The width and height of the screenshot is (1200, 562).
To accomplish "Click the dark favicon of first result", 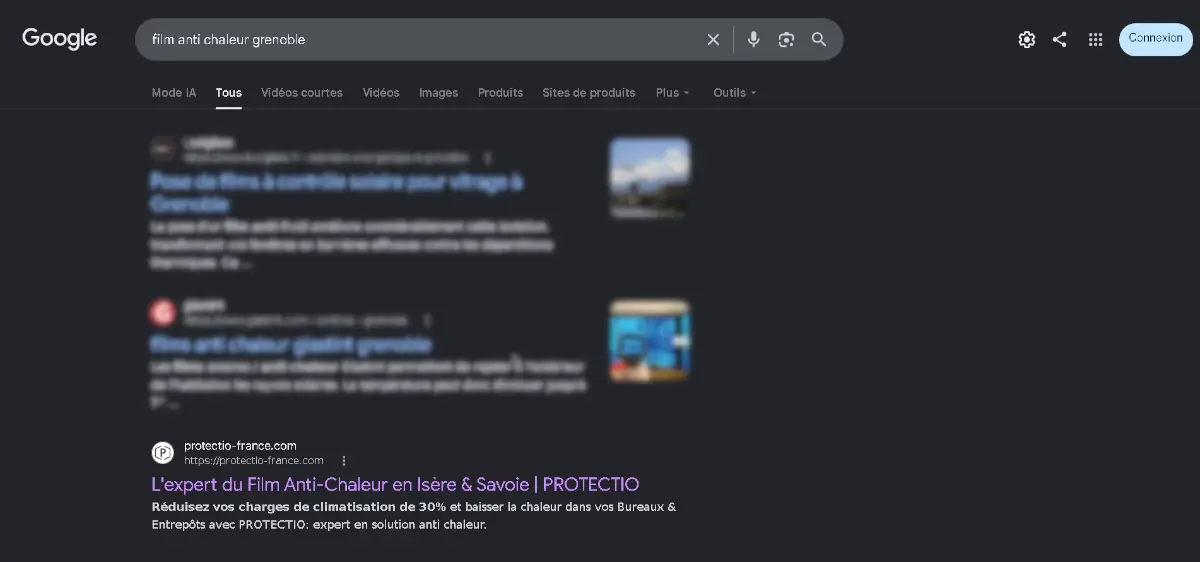I will pos(163,150).
